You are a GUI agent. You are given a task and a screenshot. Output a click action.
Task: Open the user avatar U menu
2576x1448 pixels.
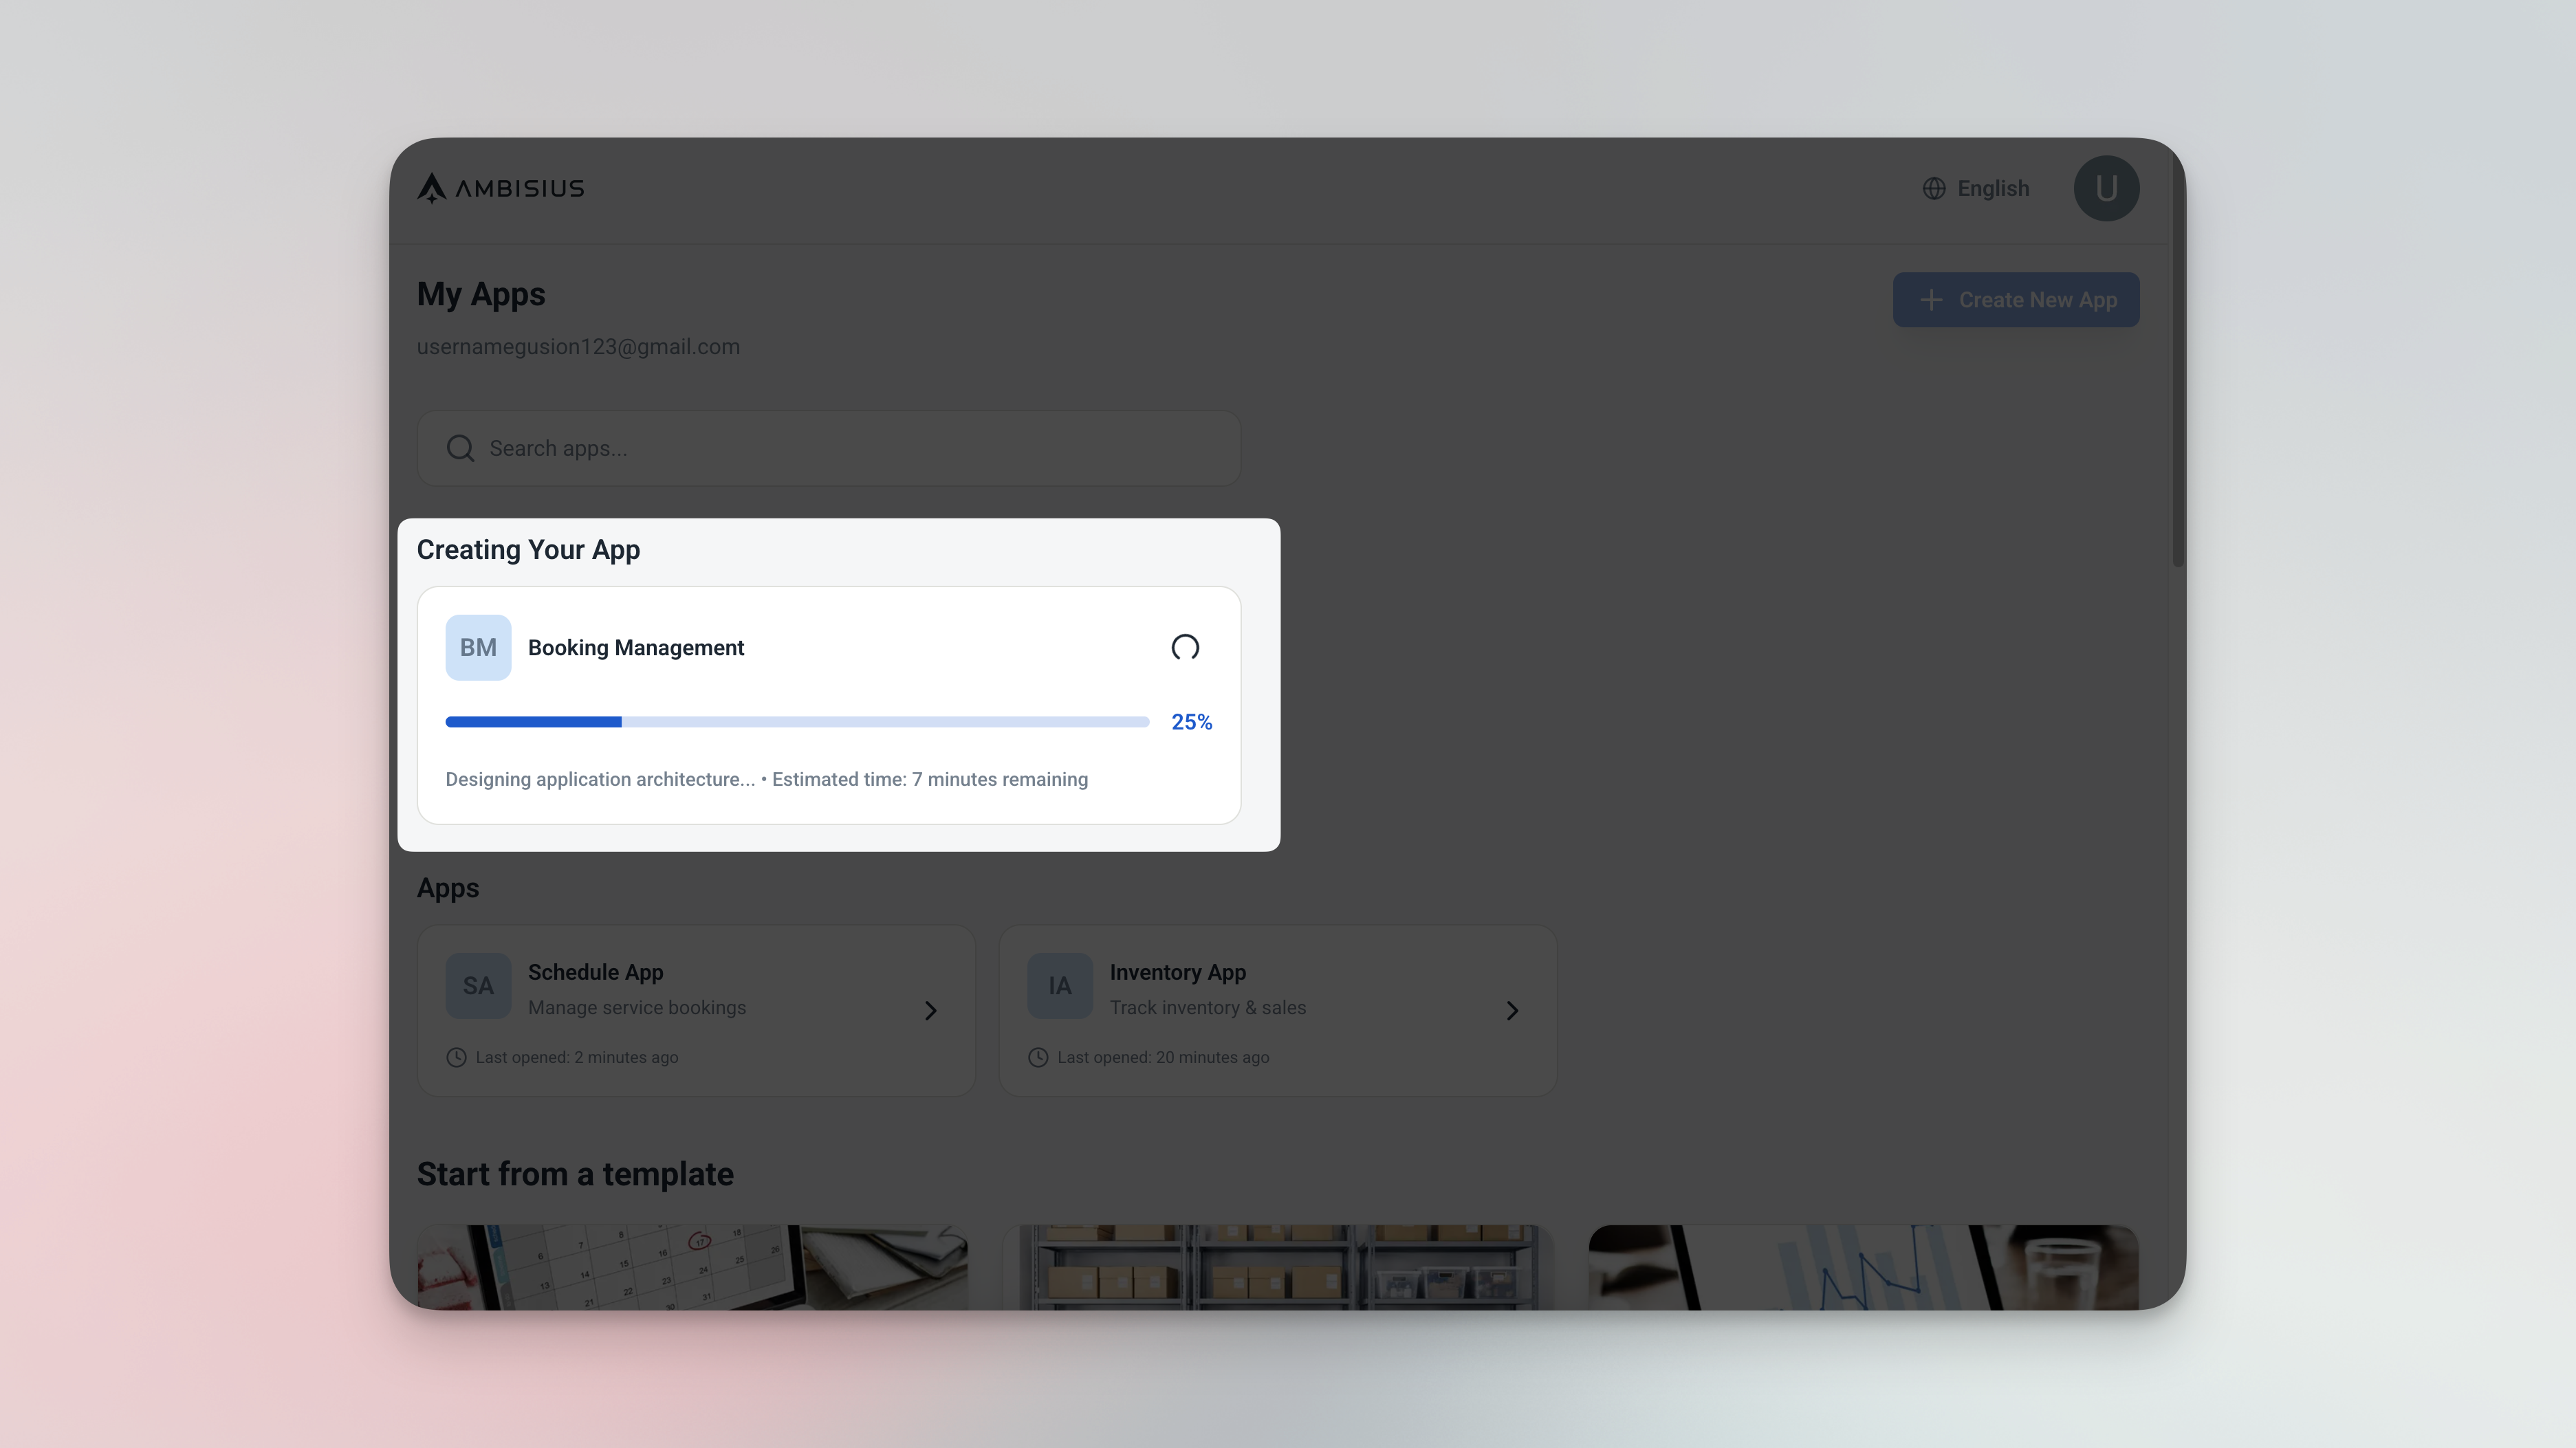(2106, 188)
